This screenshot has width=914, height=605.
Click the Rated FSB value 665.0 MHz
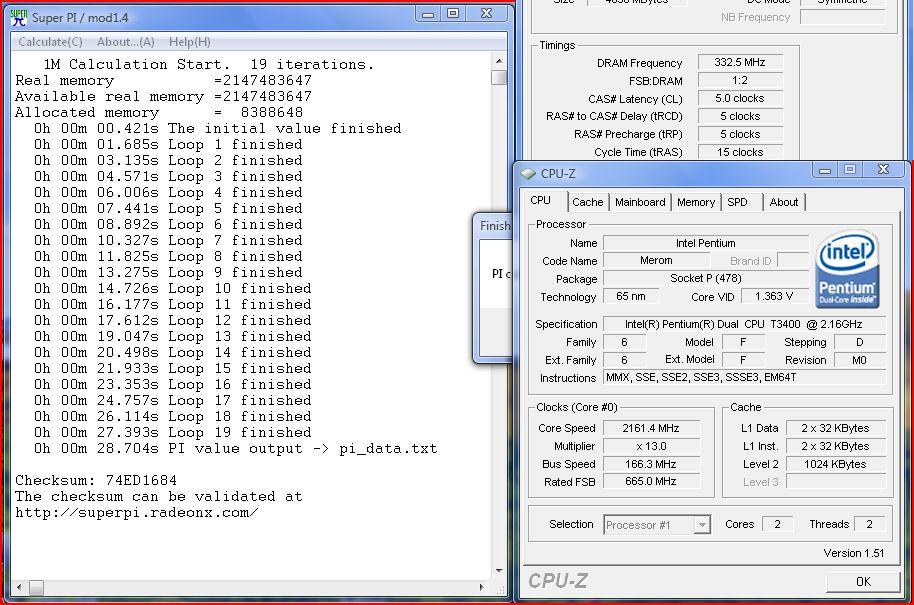(x=651, y=482)
